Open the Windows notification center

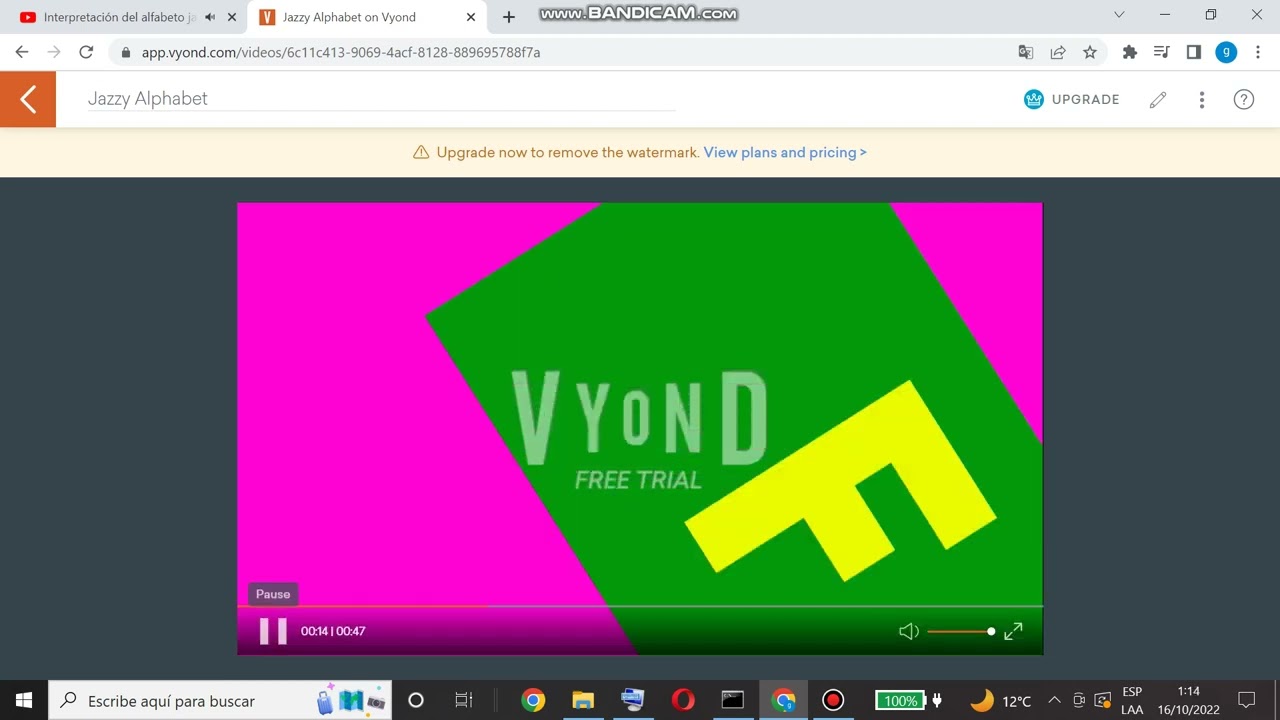(1247, 700)
